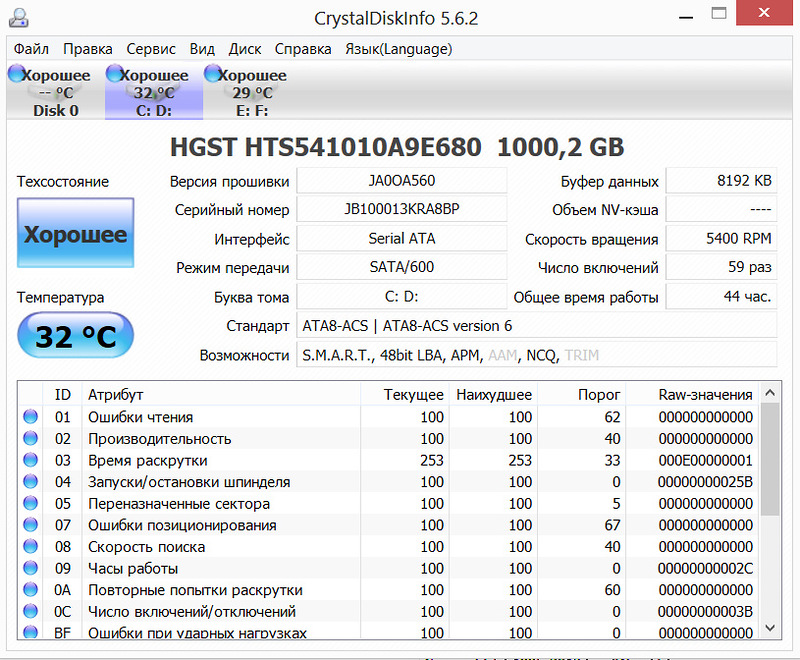Click the transfer mode field SATA/600
The width and height of the screenshot is (800, 660).
(402, 267)
